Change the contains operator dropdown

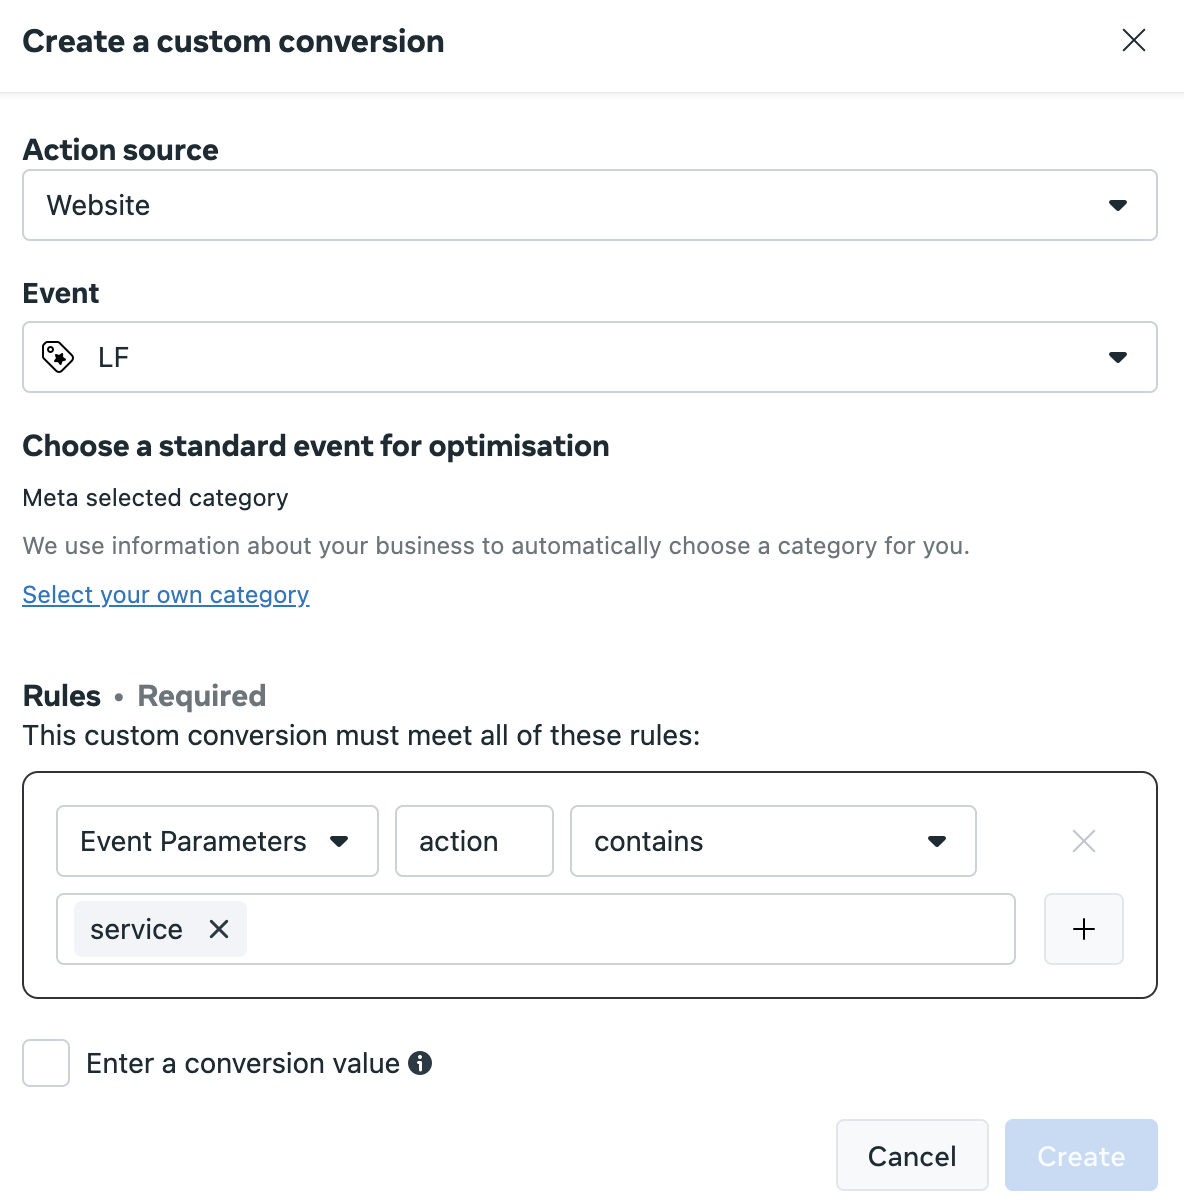pos(773,841)
